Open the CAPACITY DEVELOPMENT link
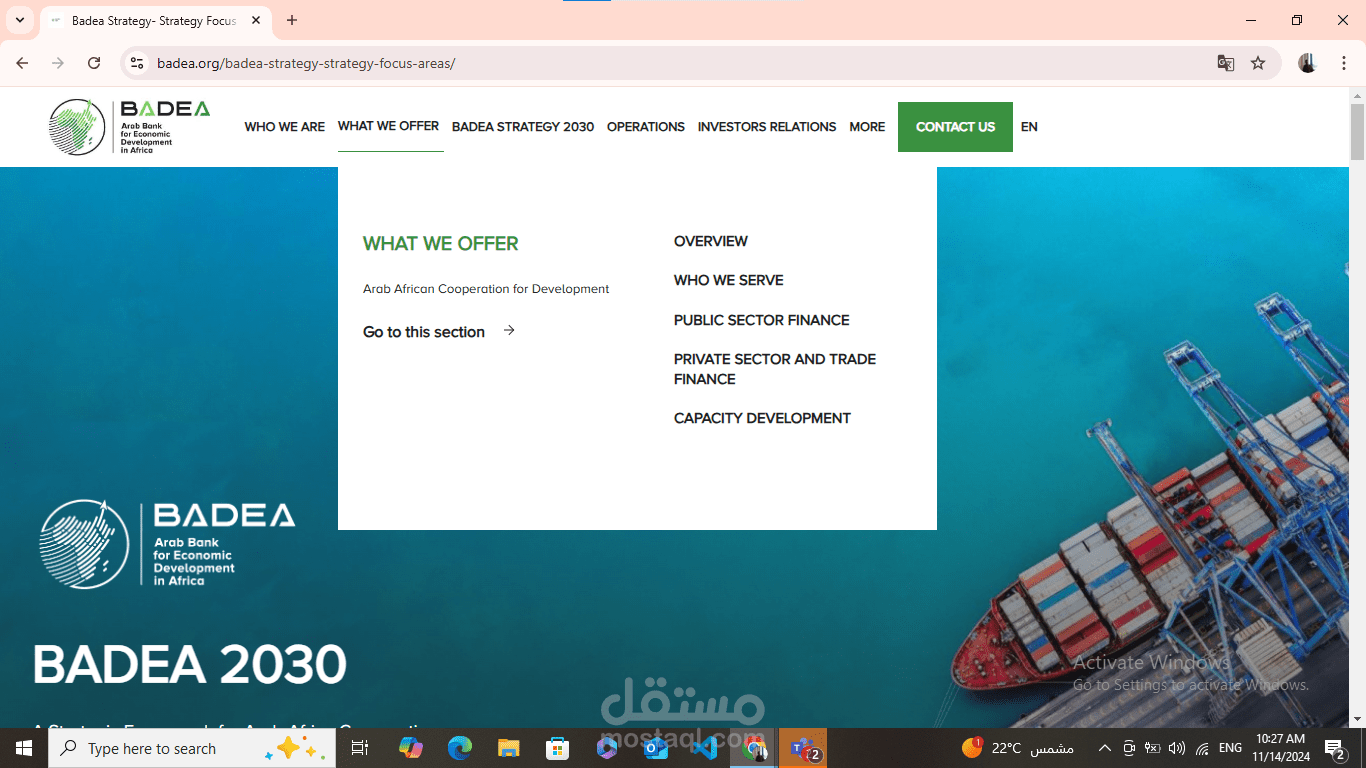This screenshot has width=1366, height=768. click(762, 418)
